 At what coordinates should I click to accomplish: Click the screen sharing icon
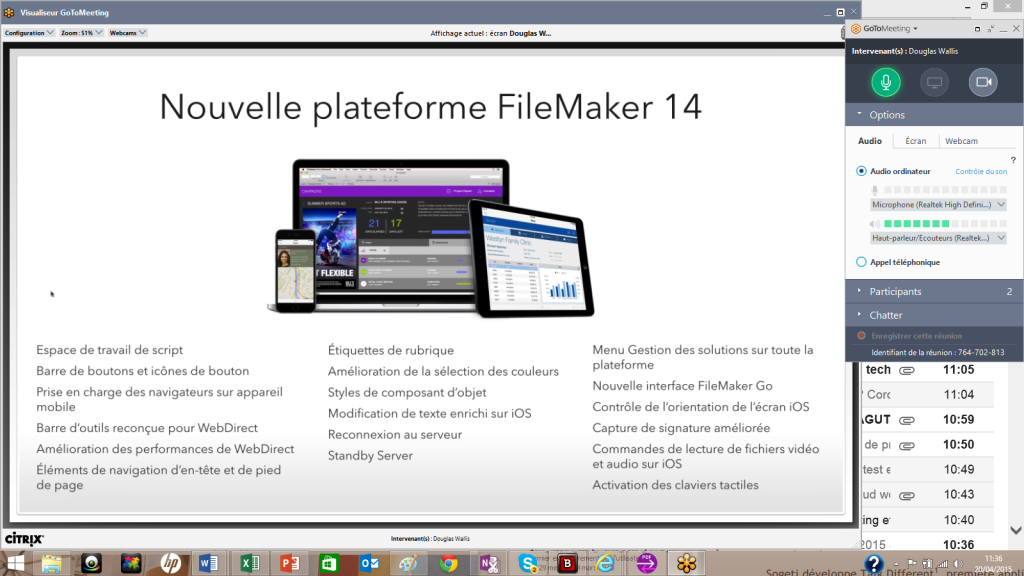pyautogui.click(x=935, y=82)
